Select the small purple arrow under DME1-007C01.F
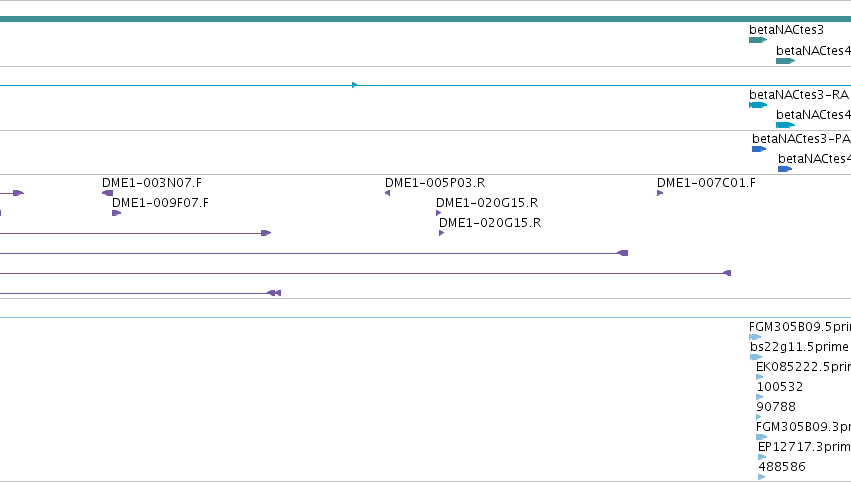 click(x=660, y=193)
